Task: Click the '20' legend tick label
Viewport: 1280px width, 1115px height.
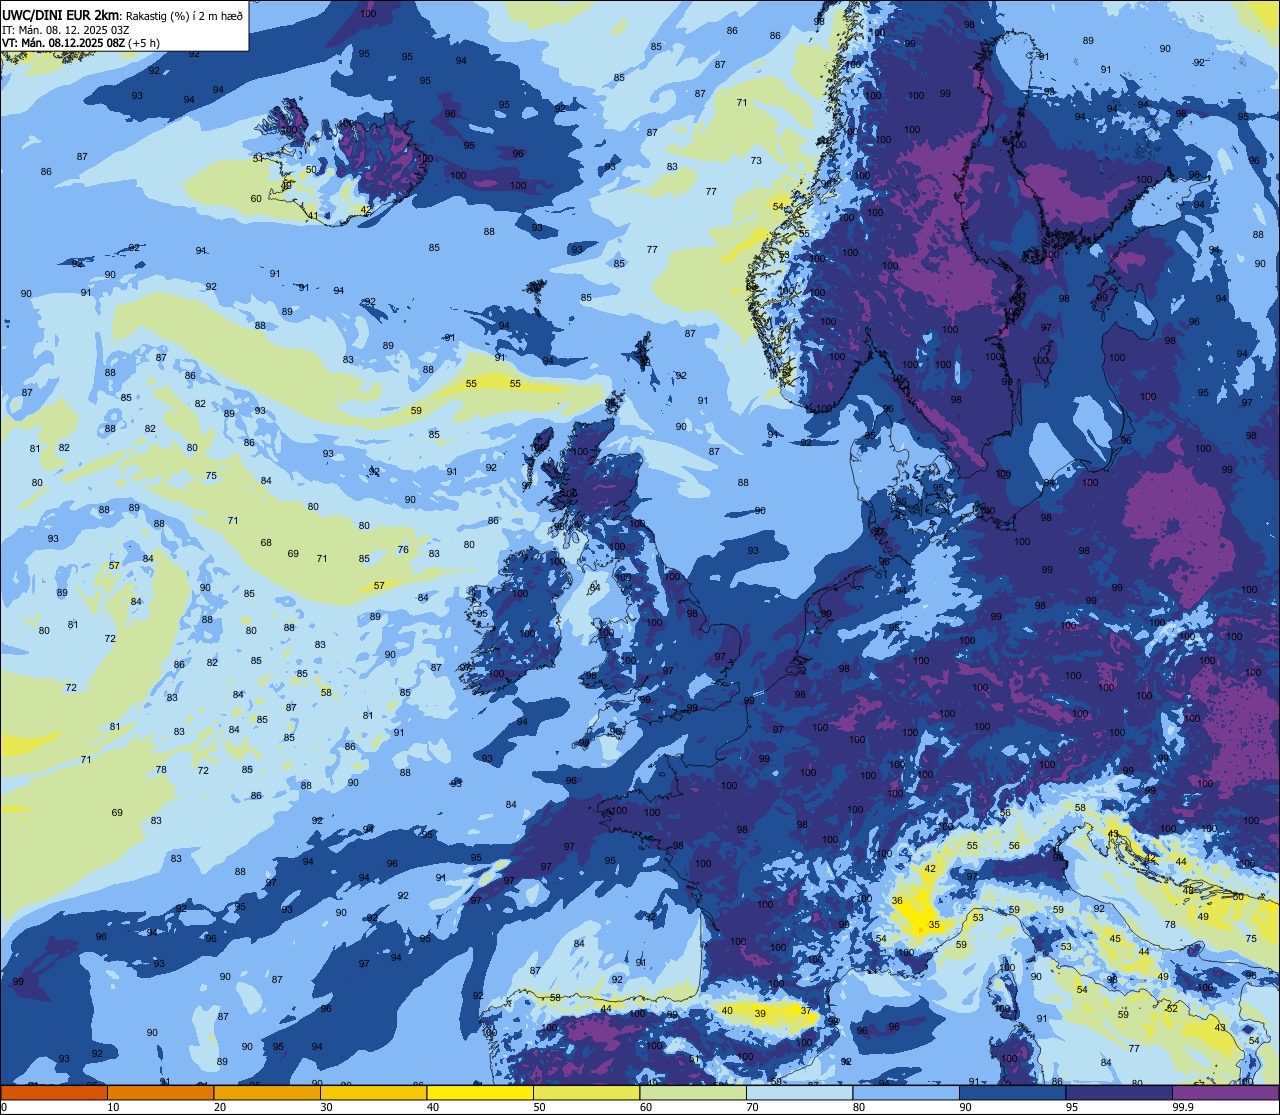Action: coord(220,1107)
